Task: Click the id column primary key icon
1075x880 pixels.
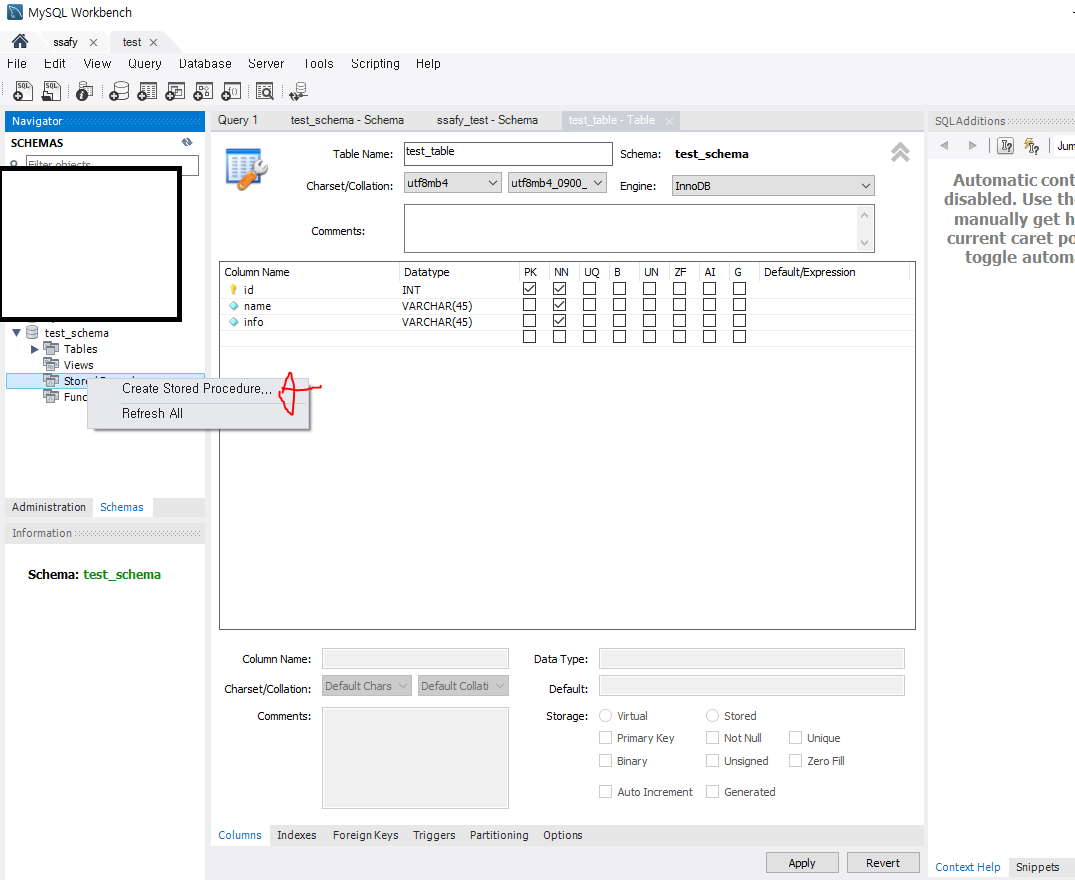Action: (233, 290)
